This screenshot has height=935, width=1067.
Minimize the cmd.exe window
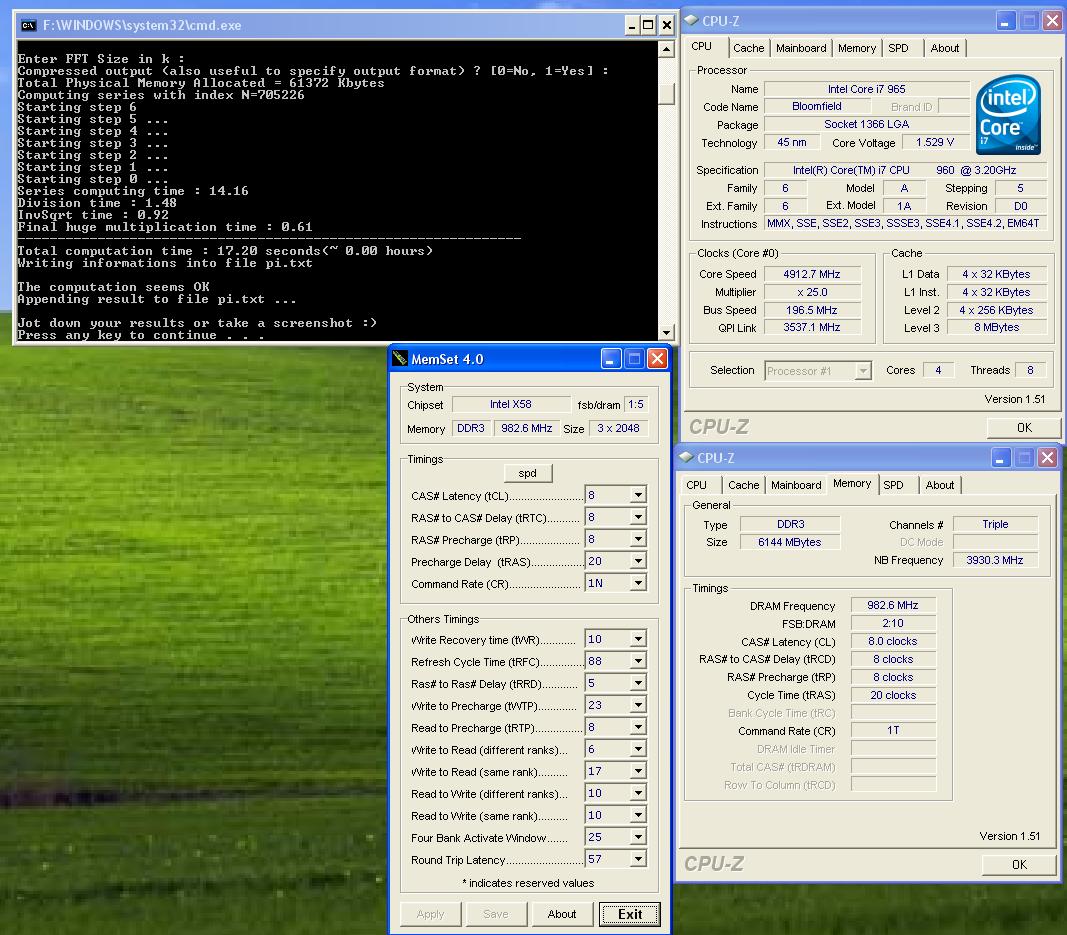click(x=632, y=26)
